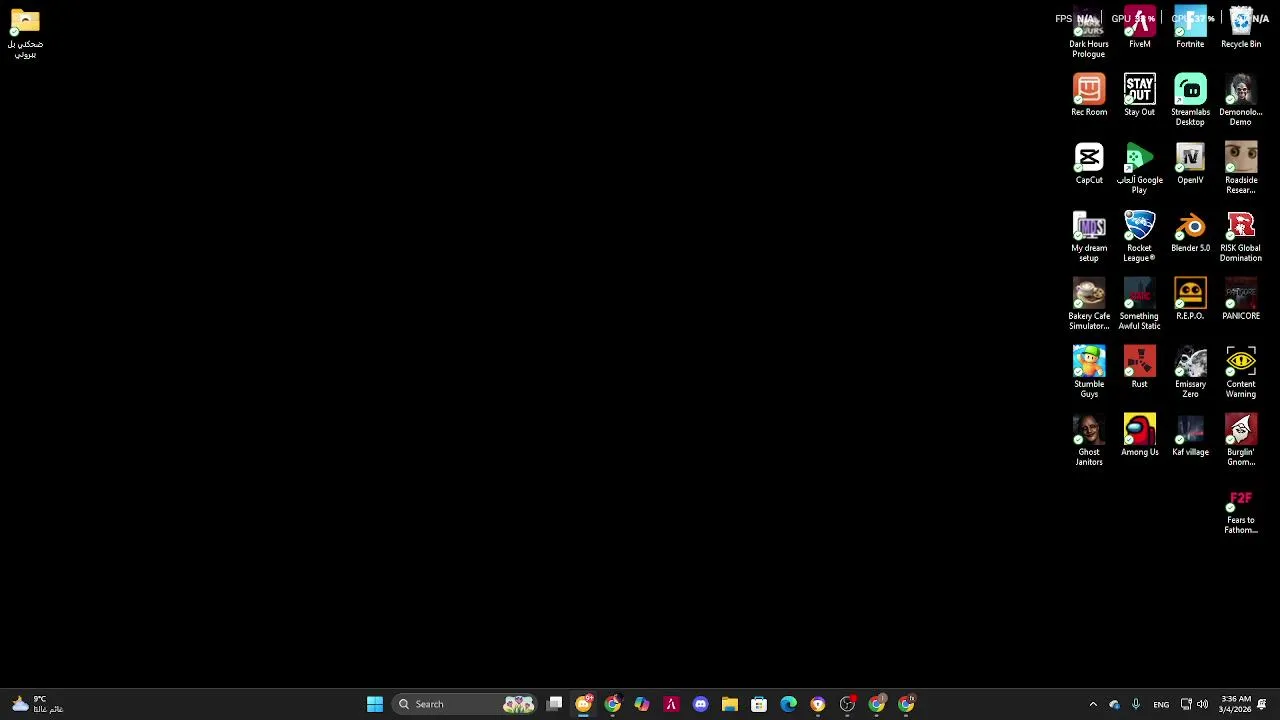Open the taskbar app with 9+ badge
The width and height of the screenshot is (1280, 720).
click(x=584, y=704)
